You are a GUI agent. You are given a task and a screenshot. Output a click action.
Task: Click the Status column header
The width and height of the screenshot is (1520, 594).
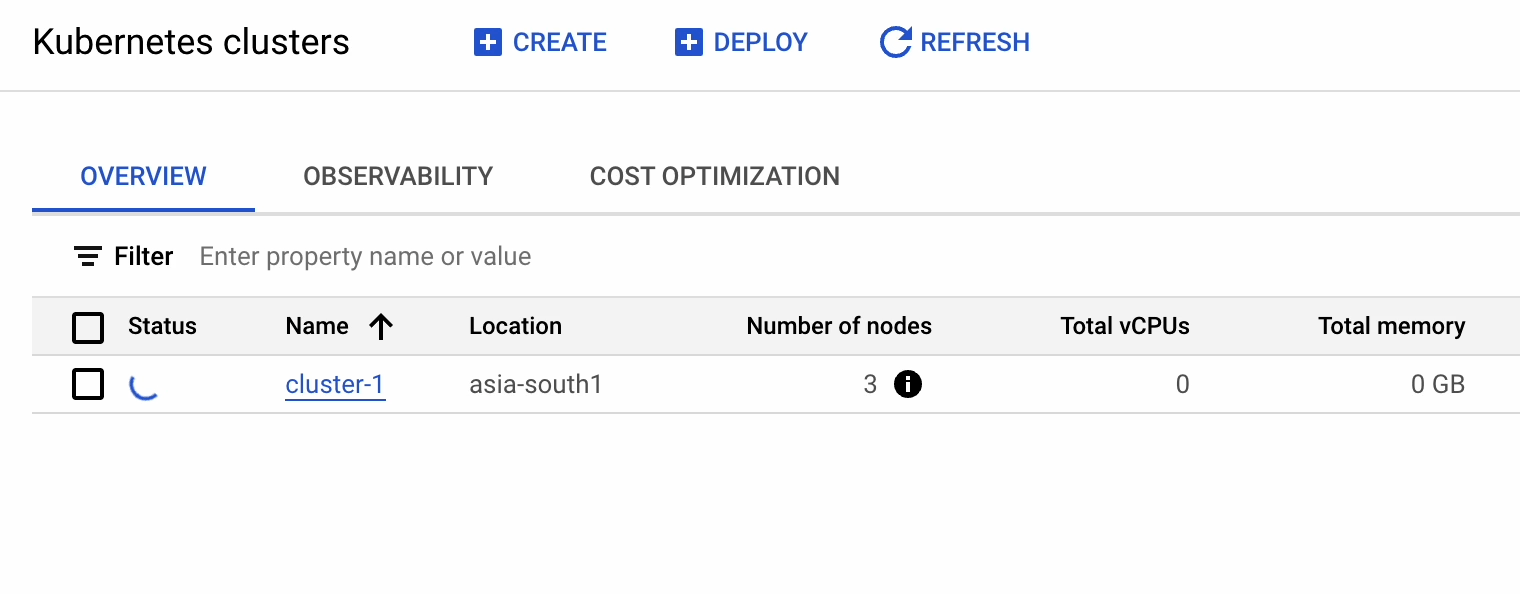pyautogui.click(x=162, y=326)
